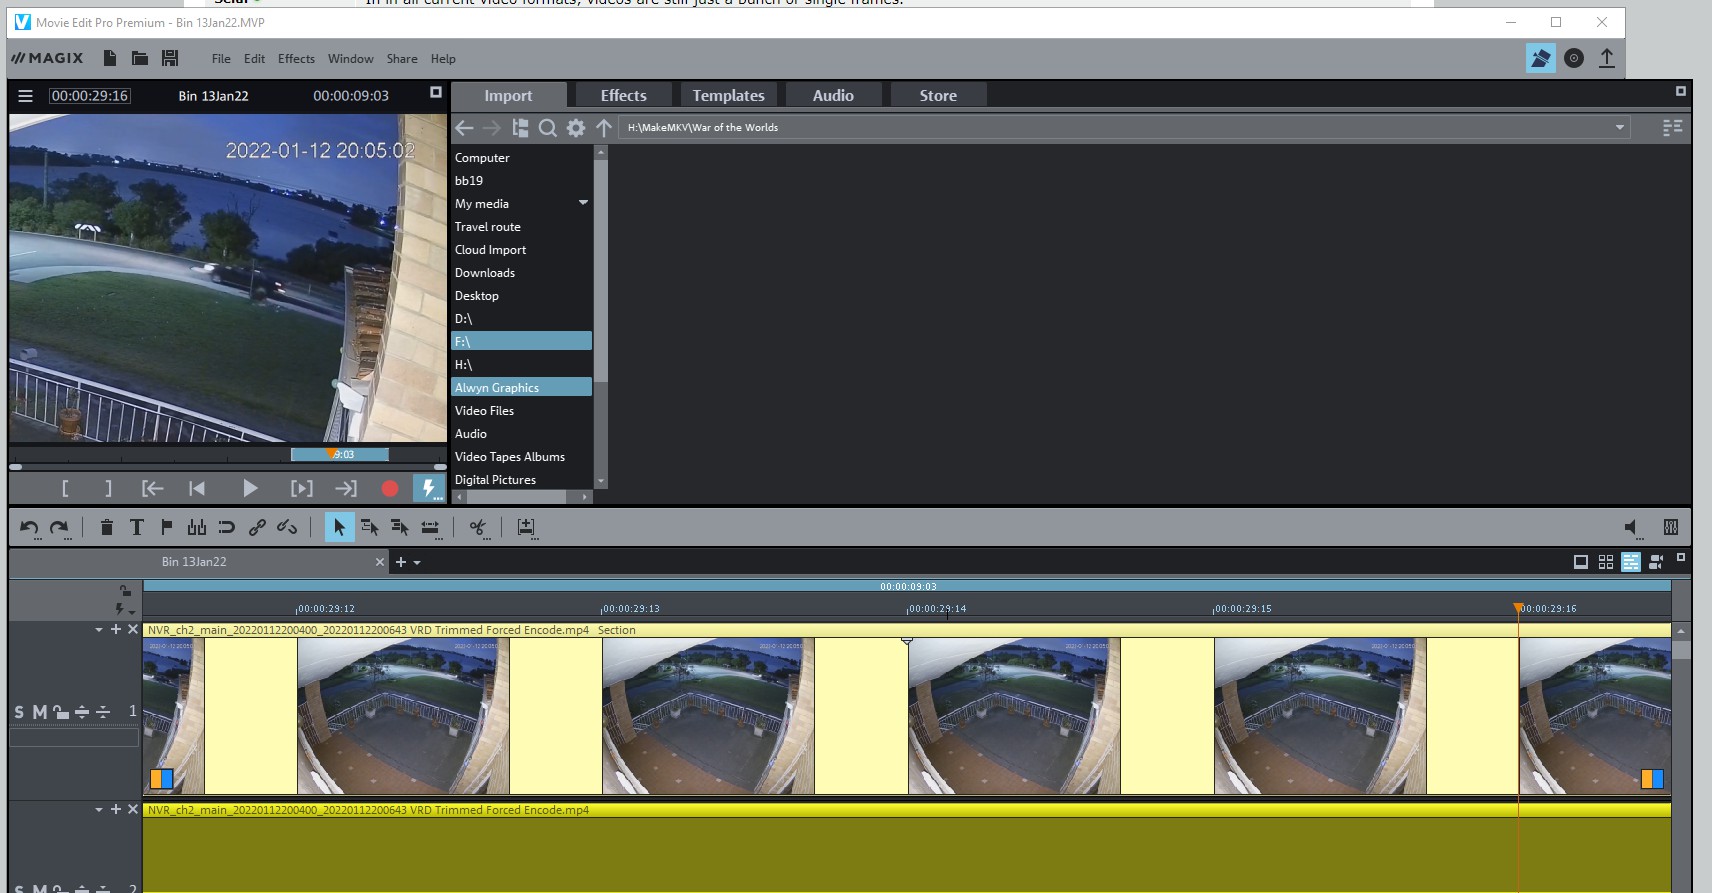Click the red Record button
Screen dimensions: 1712x893
pyautogui.click(x=390, y=488)
